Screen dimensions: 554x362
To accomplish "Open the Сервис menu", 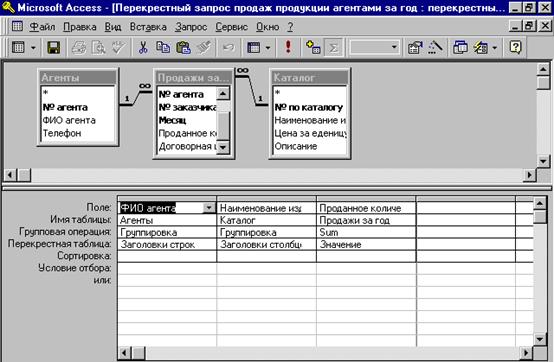I will pyautogui.click(x=231, y=27).
